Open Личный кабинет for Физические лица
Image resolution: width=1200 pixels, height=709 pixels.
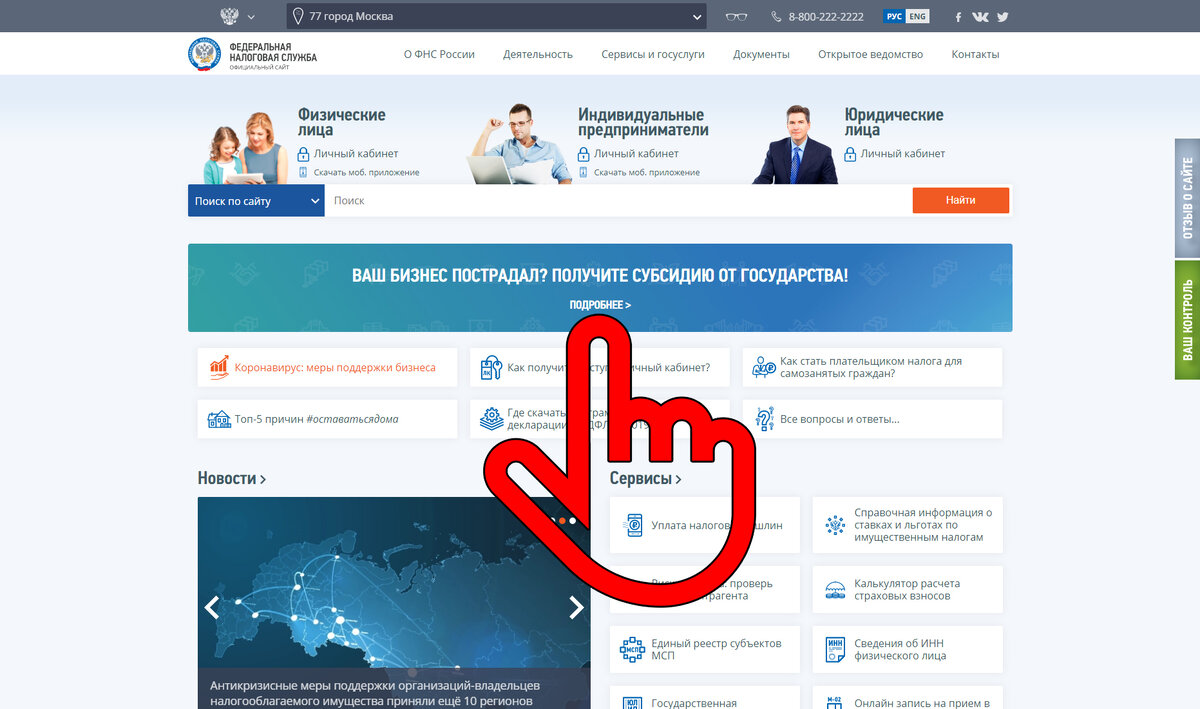coord(356,154)
